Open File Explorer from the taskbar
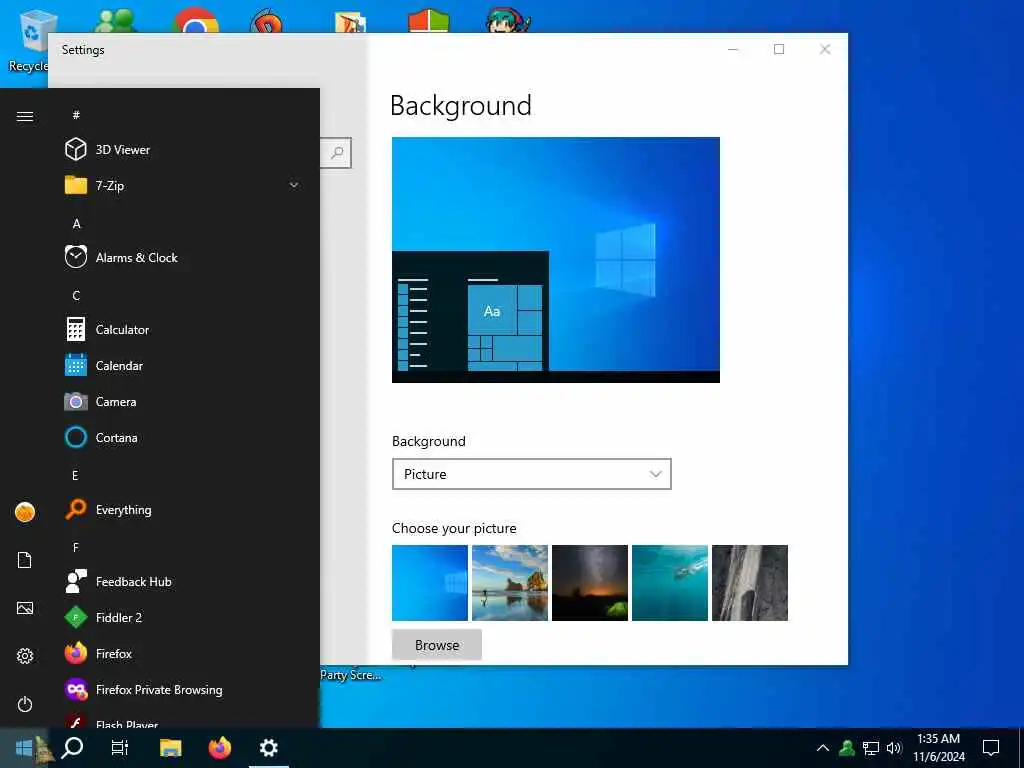The image size is (1024, 768). click(170, 747)
